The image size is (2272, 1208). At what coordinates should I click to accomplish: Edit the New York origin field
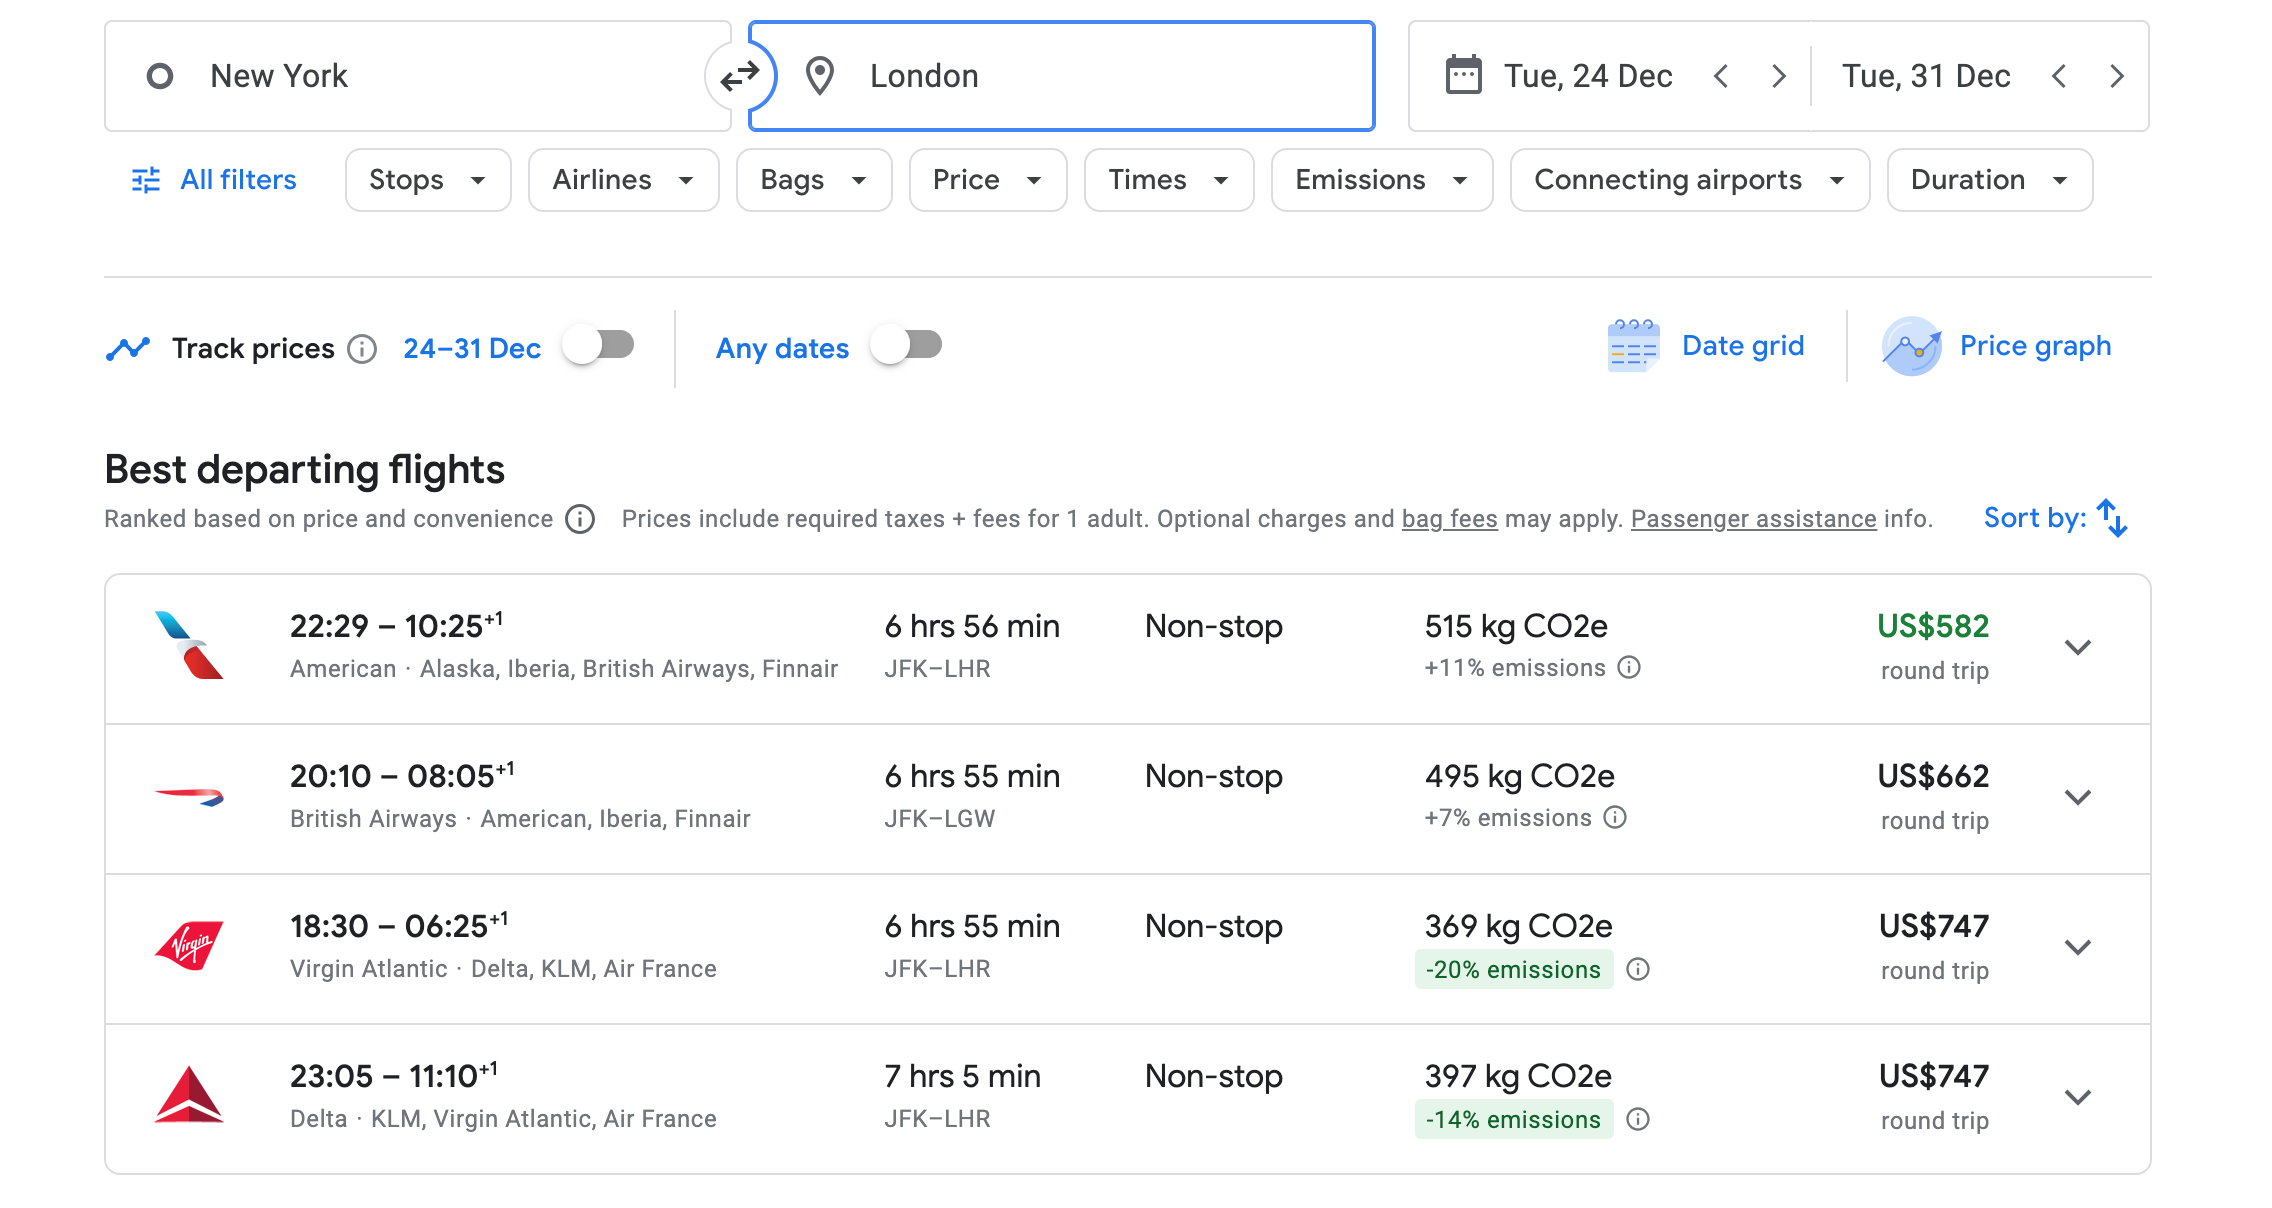coord(418,76)
